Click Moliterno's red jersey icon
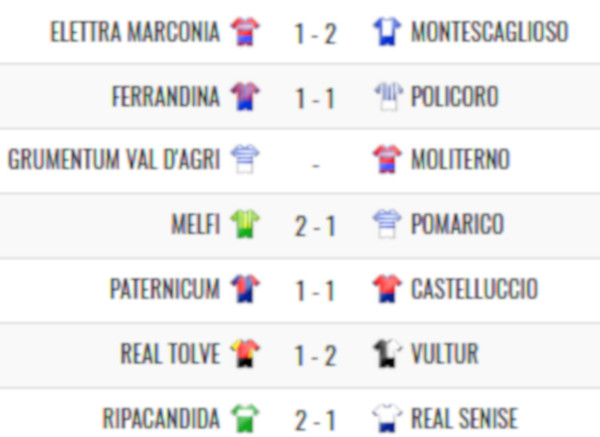 pos(387,159)
